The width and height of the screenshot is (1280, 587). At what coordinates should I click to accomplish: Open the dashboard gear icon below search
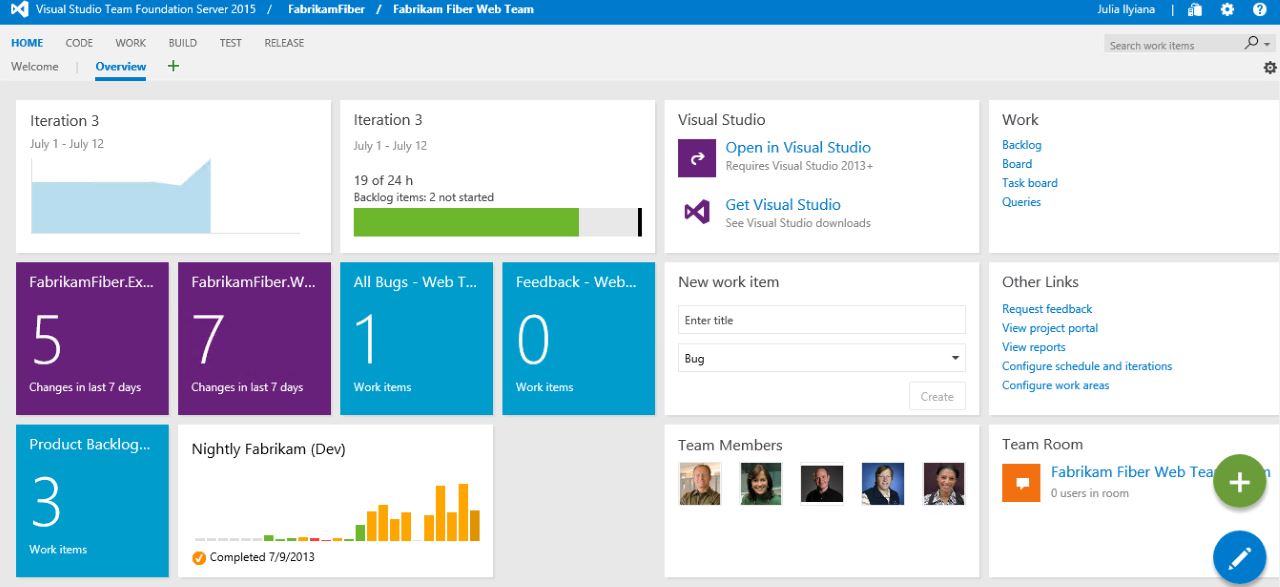[x=1270, y=67]
